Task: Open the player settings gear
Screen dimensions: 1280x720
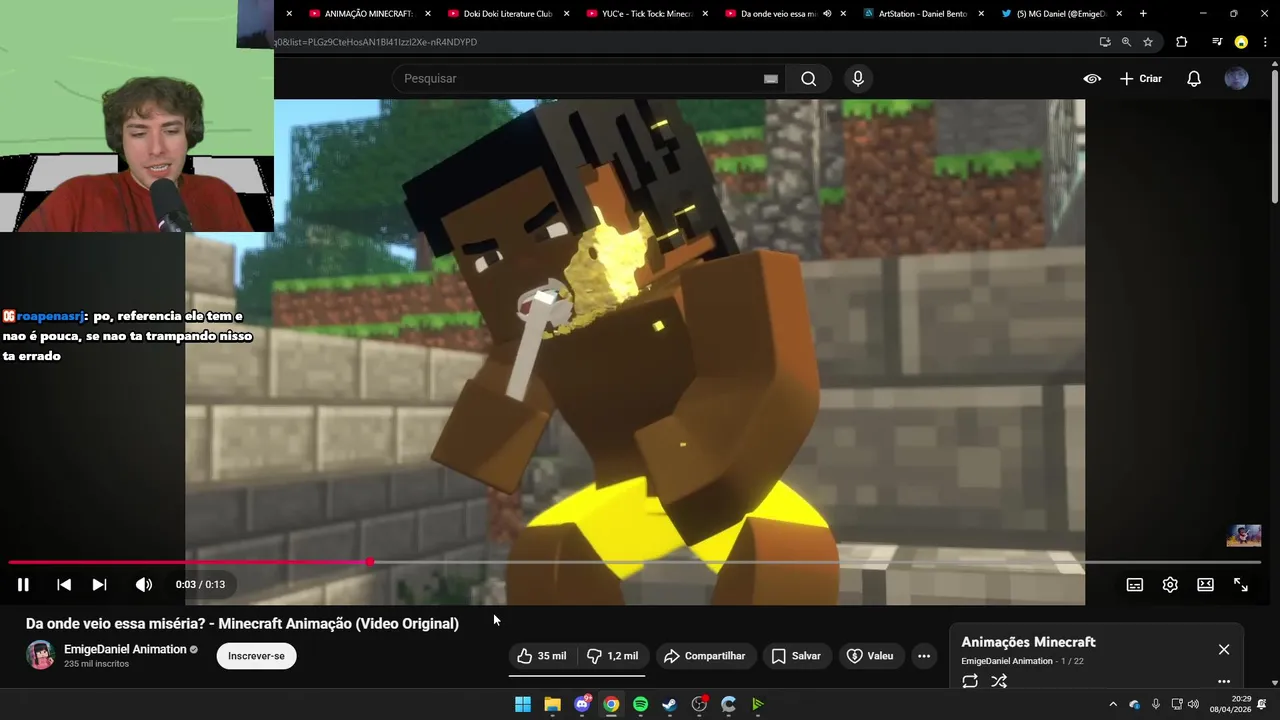Action: coord(1170,585)
